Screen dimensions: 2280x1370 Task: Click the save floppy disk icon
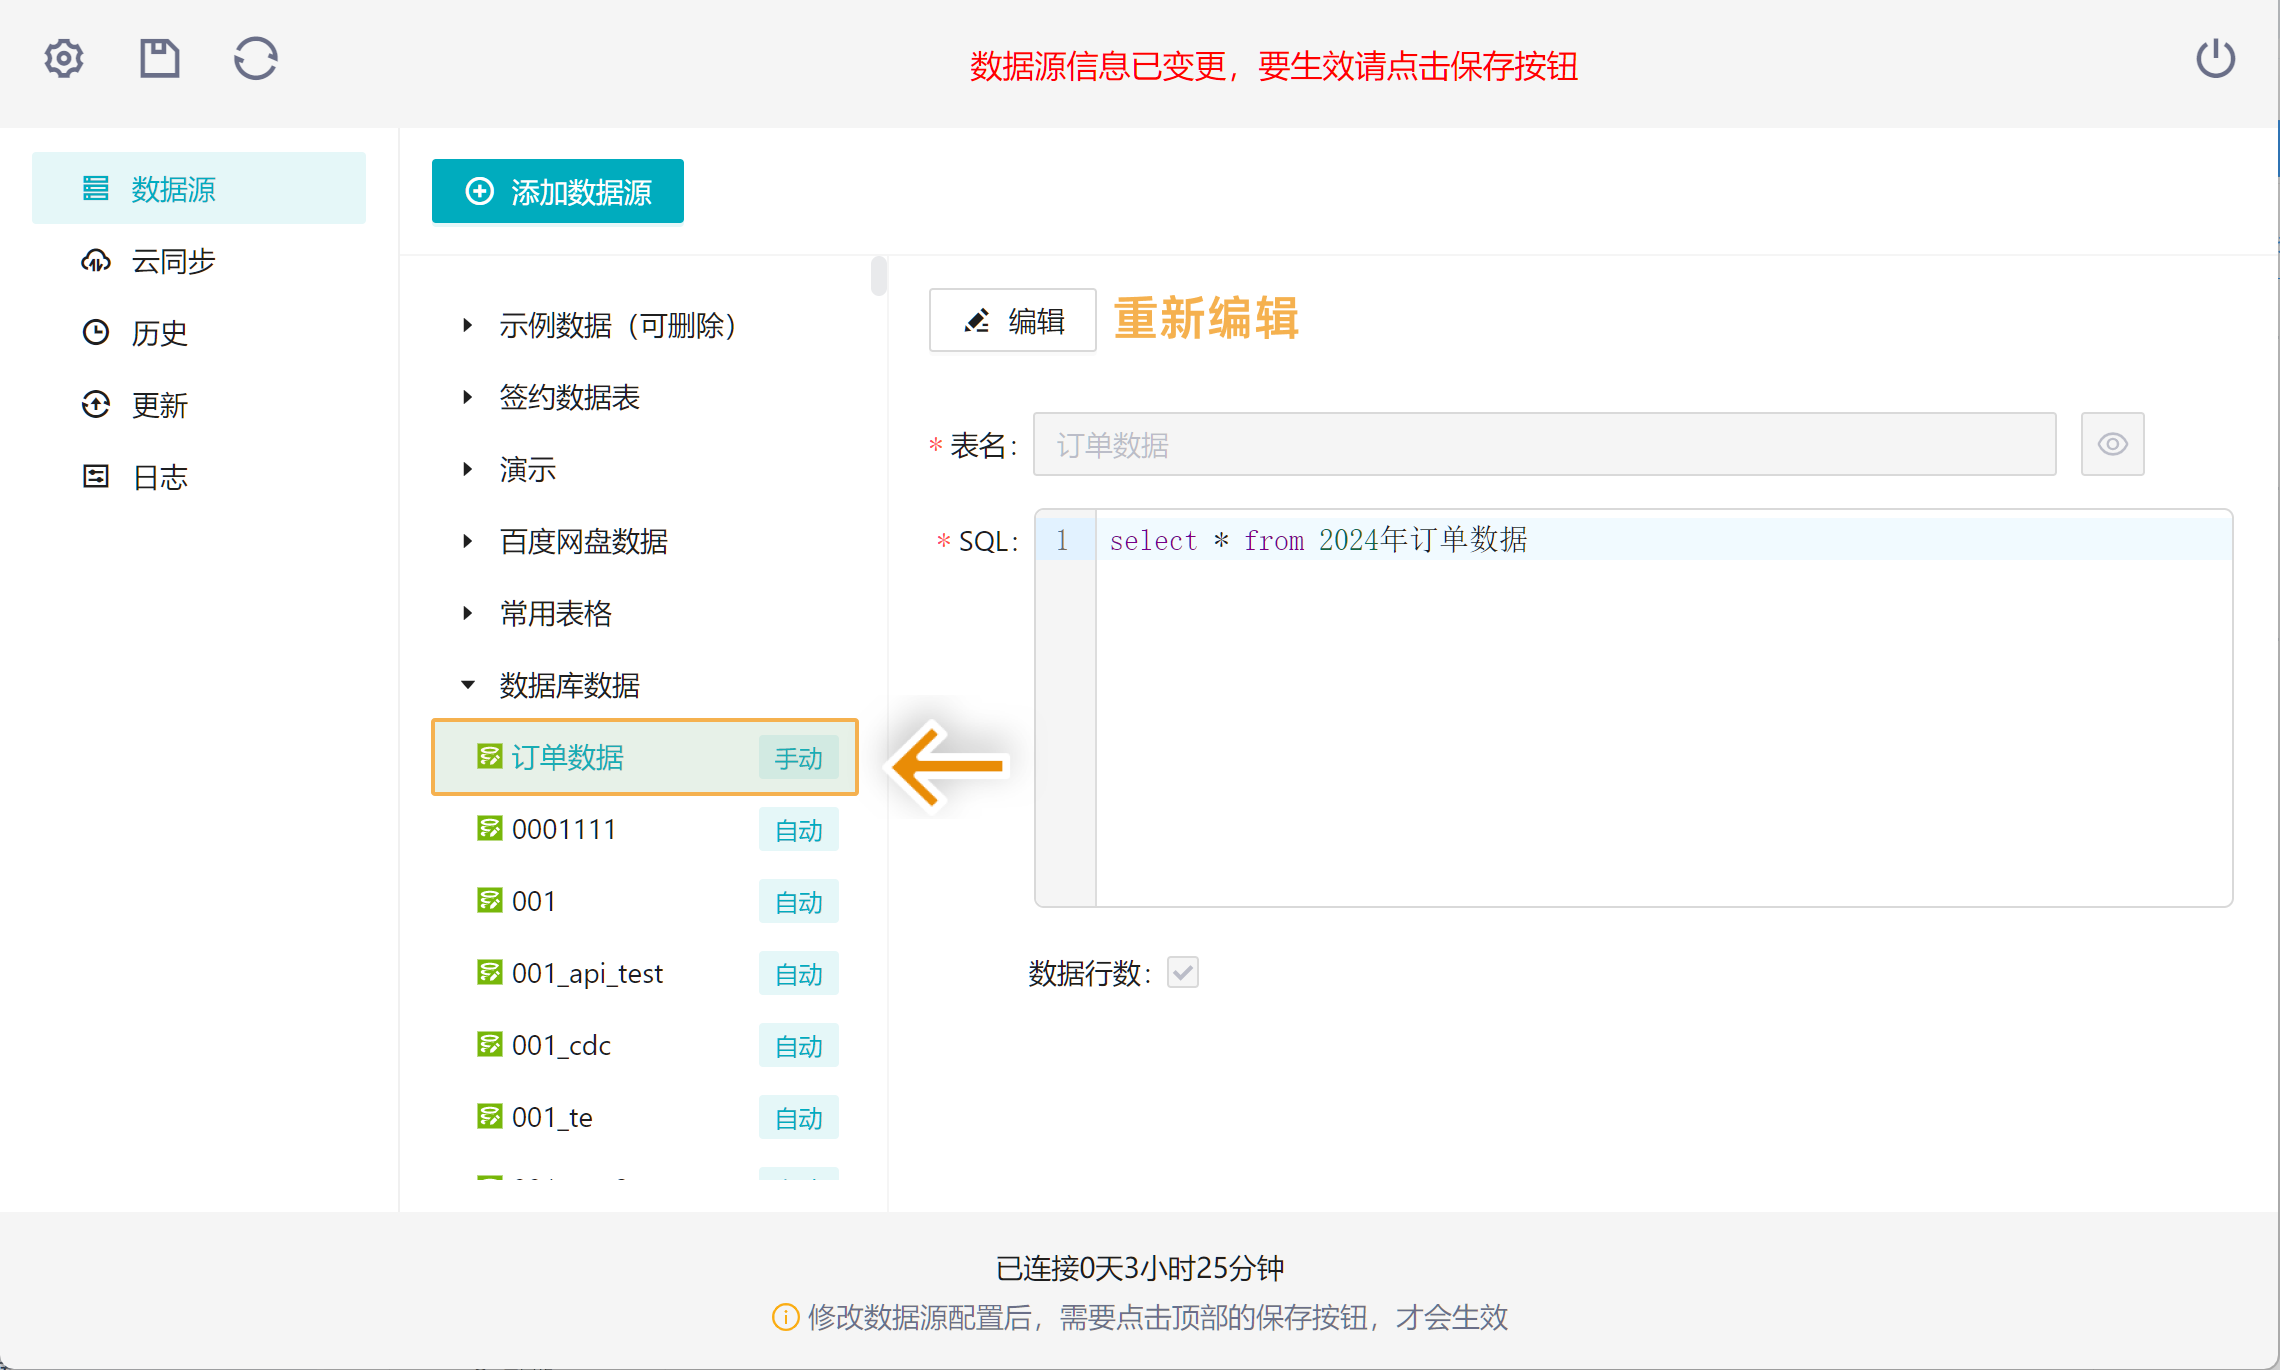pyautogui.click(x=159, y=59)
